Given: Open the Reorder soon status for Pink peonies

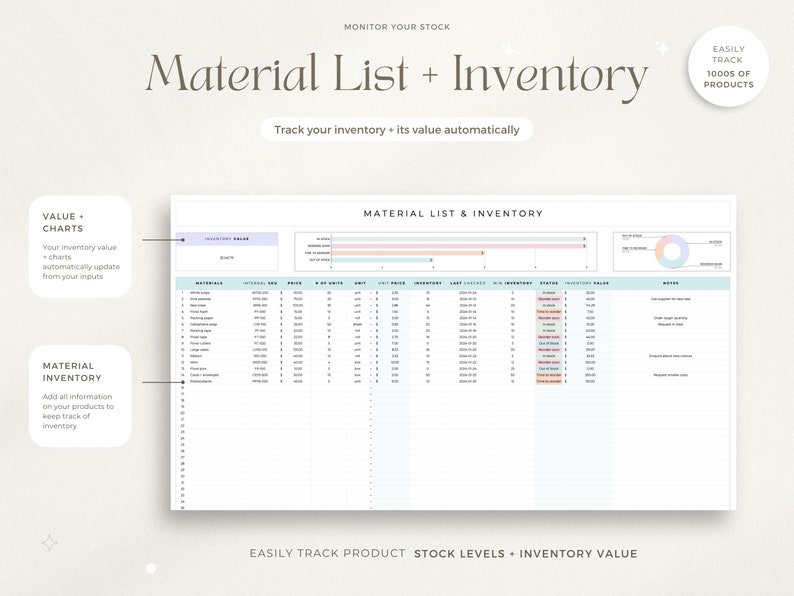Looking at the screenshot, I should 549,299.
